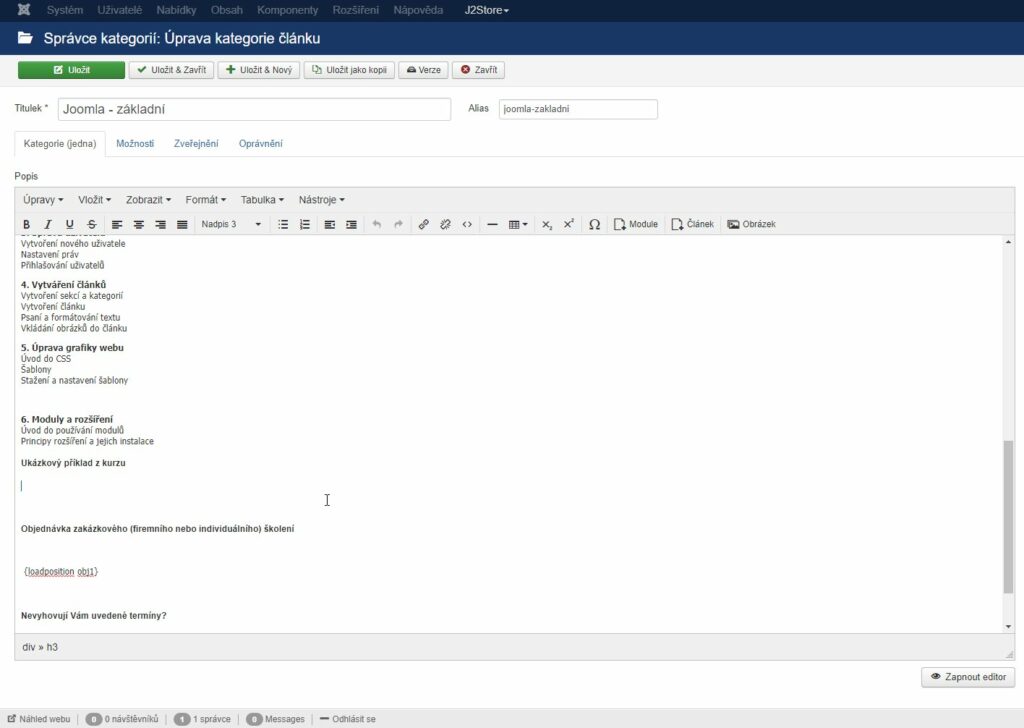The width and height of the screenshot is (1024, 728).
Task: Click Odhlásit se link
Action: pyautogui.click(x=347, y=719)
